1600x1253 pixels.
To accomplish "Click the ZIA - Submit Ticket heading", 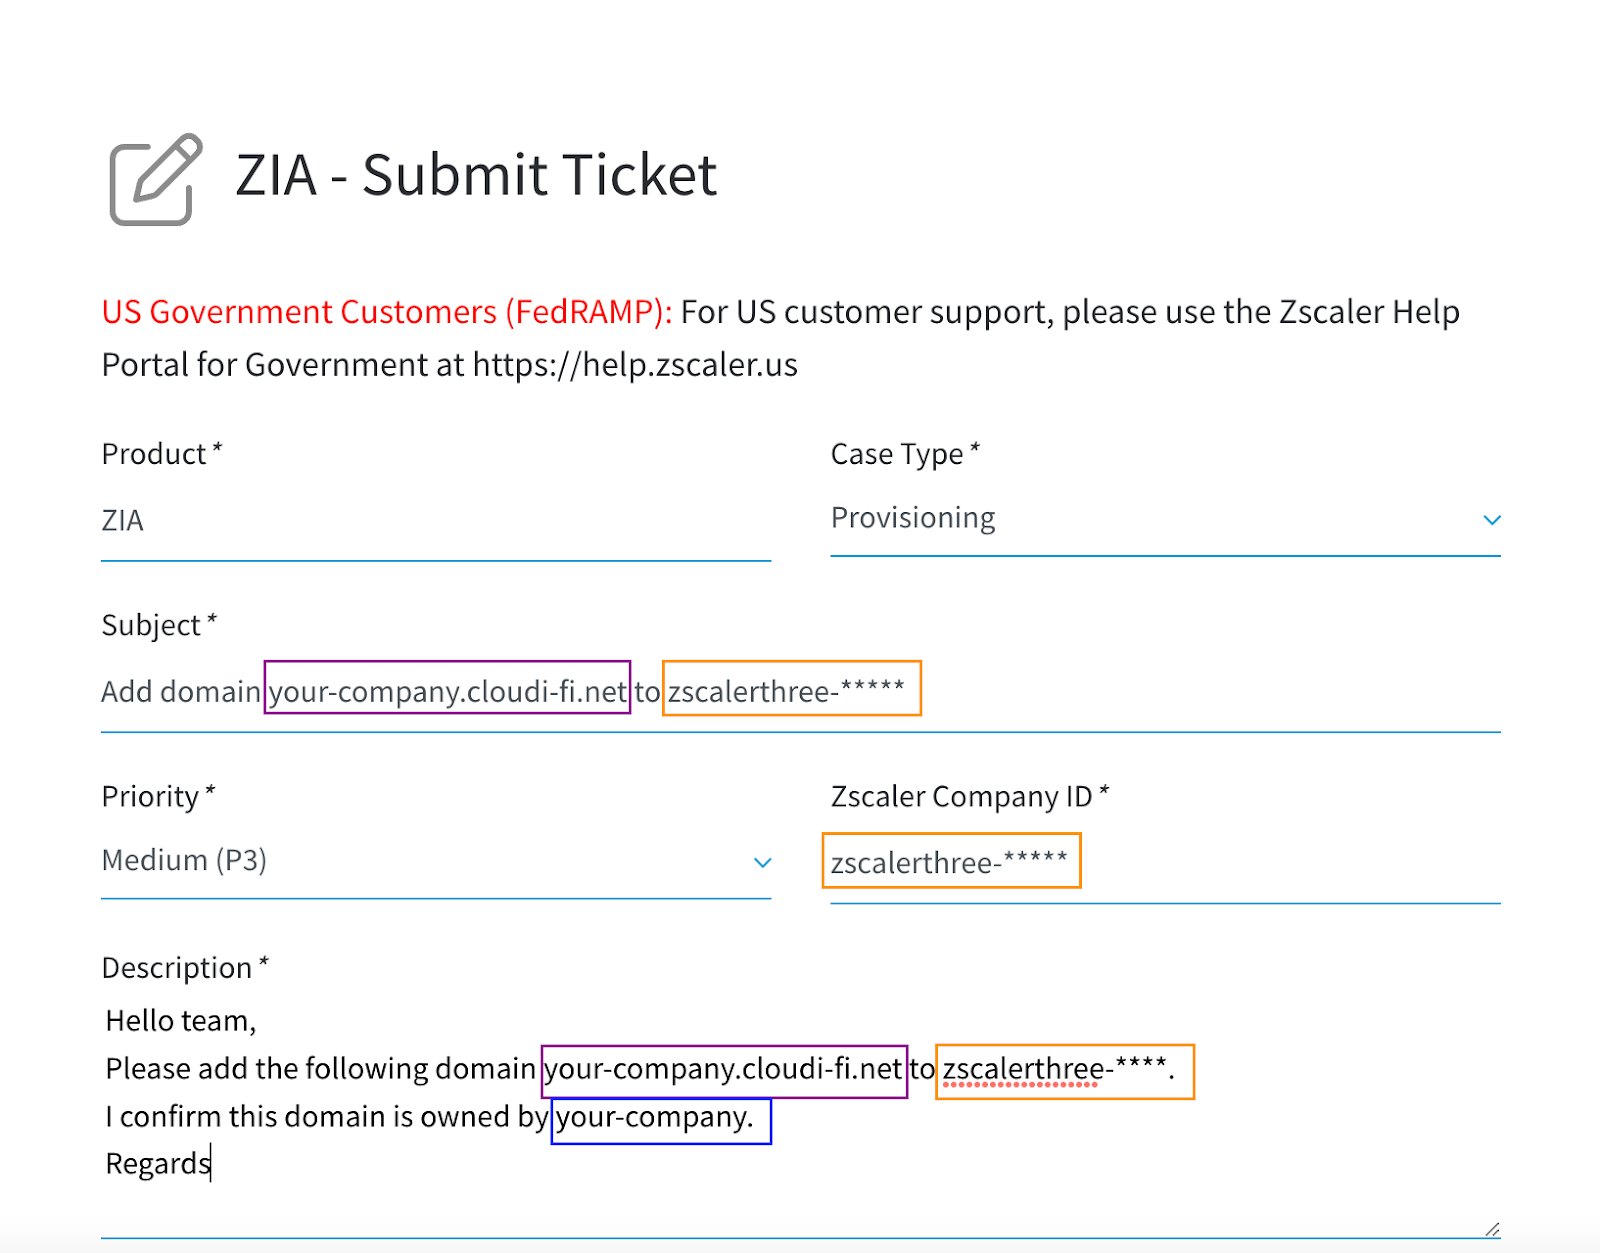I will coord(476,175).
